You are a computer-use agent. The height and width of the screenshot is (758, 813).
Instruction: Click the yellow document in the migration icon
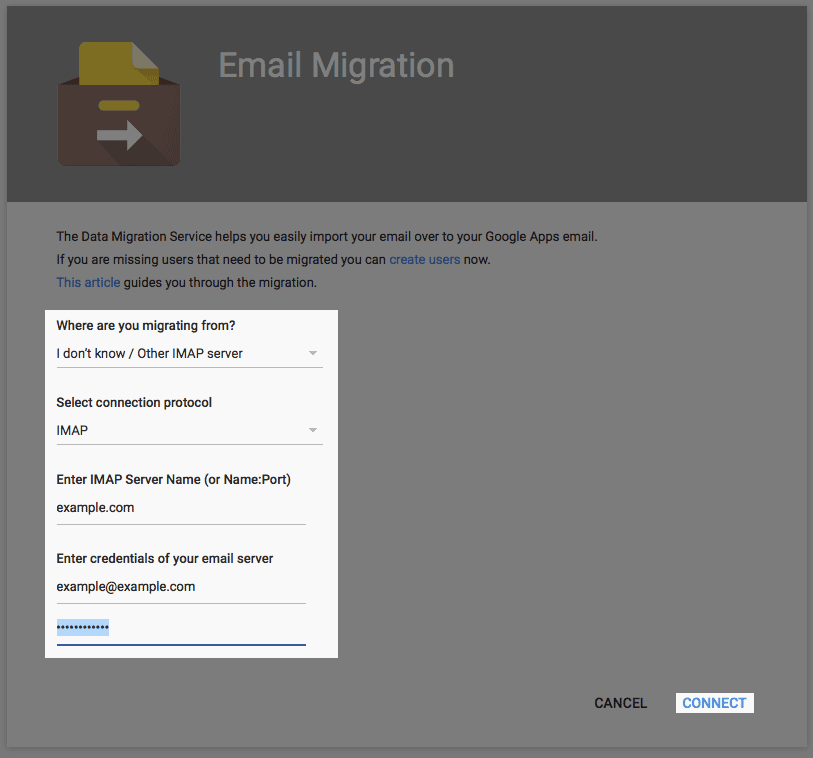pos(118,65)
